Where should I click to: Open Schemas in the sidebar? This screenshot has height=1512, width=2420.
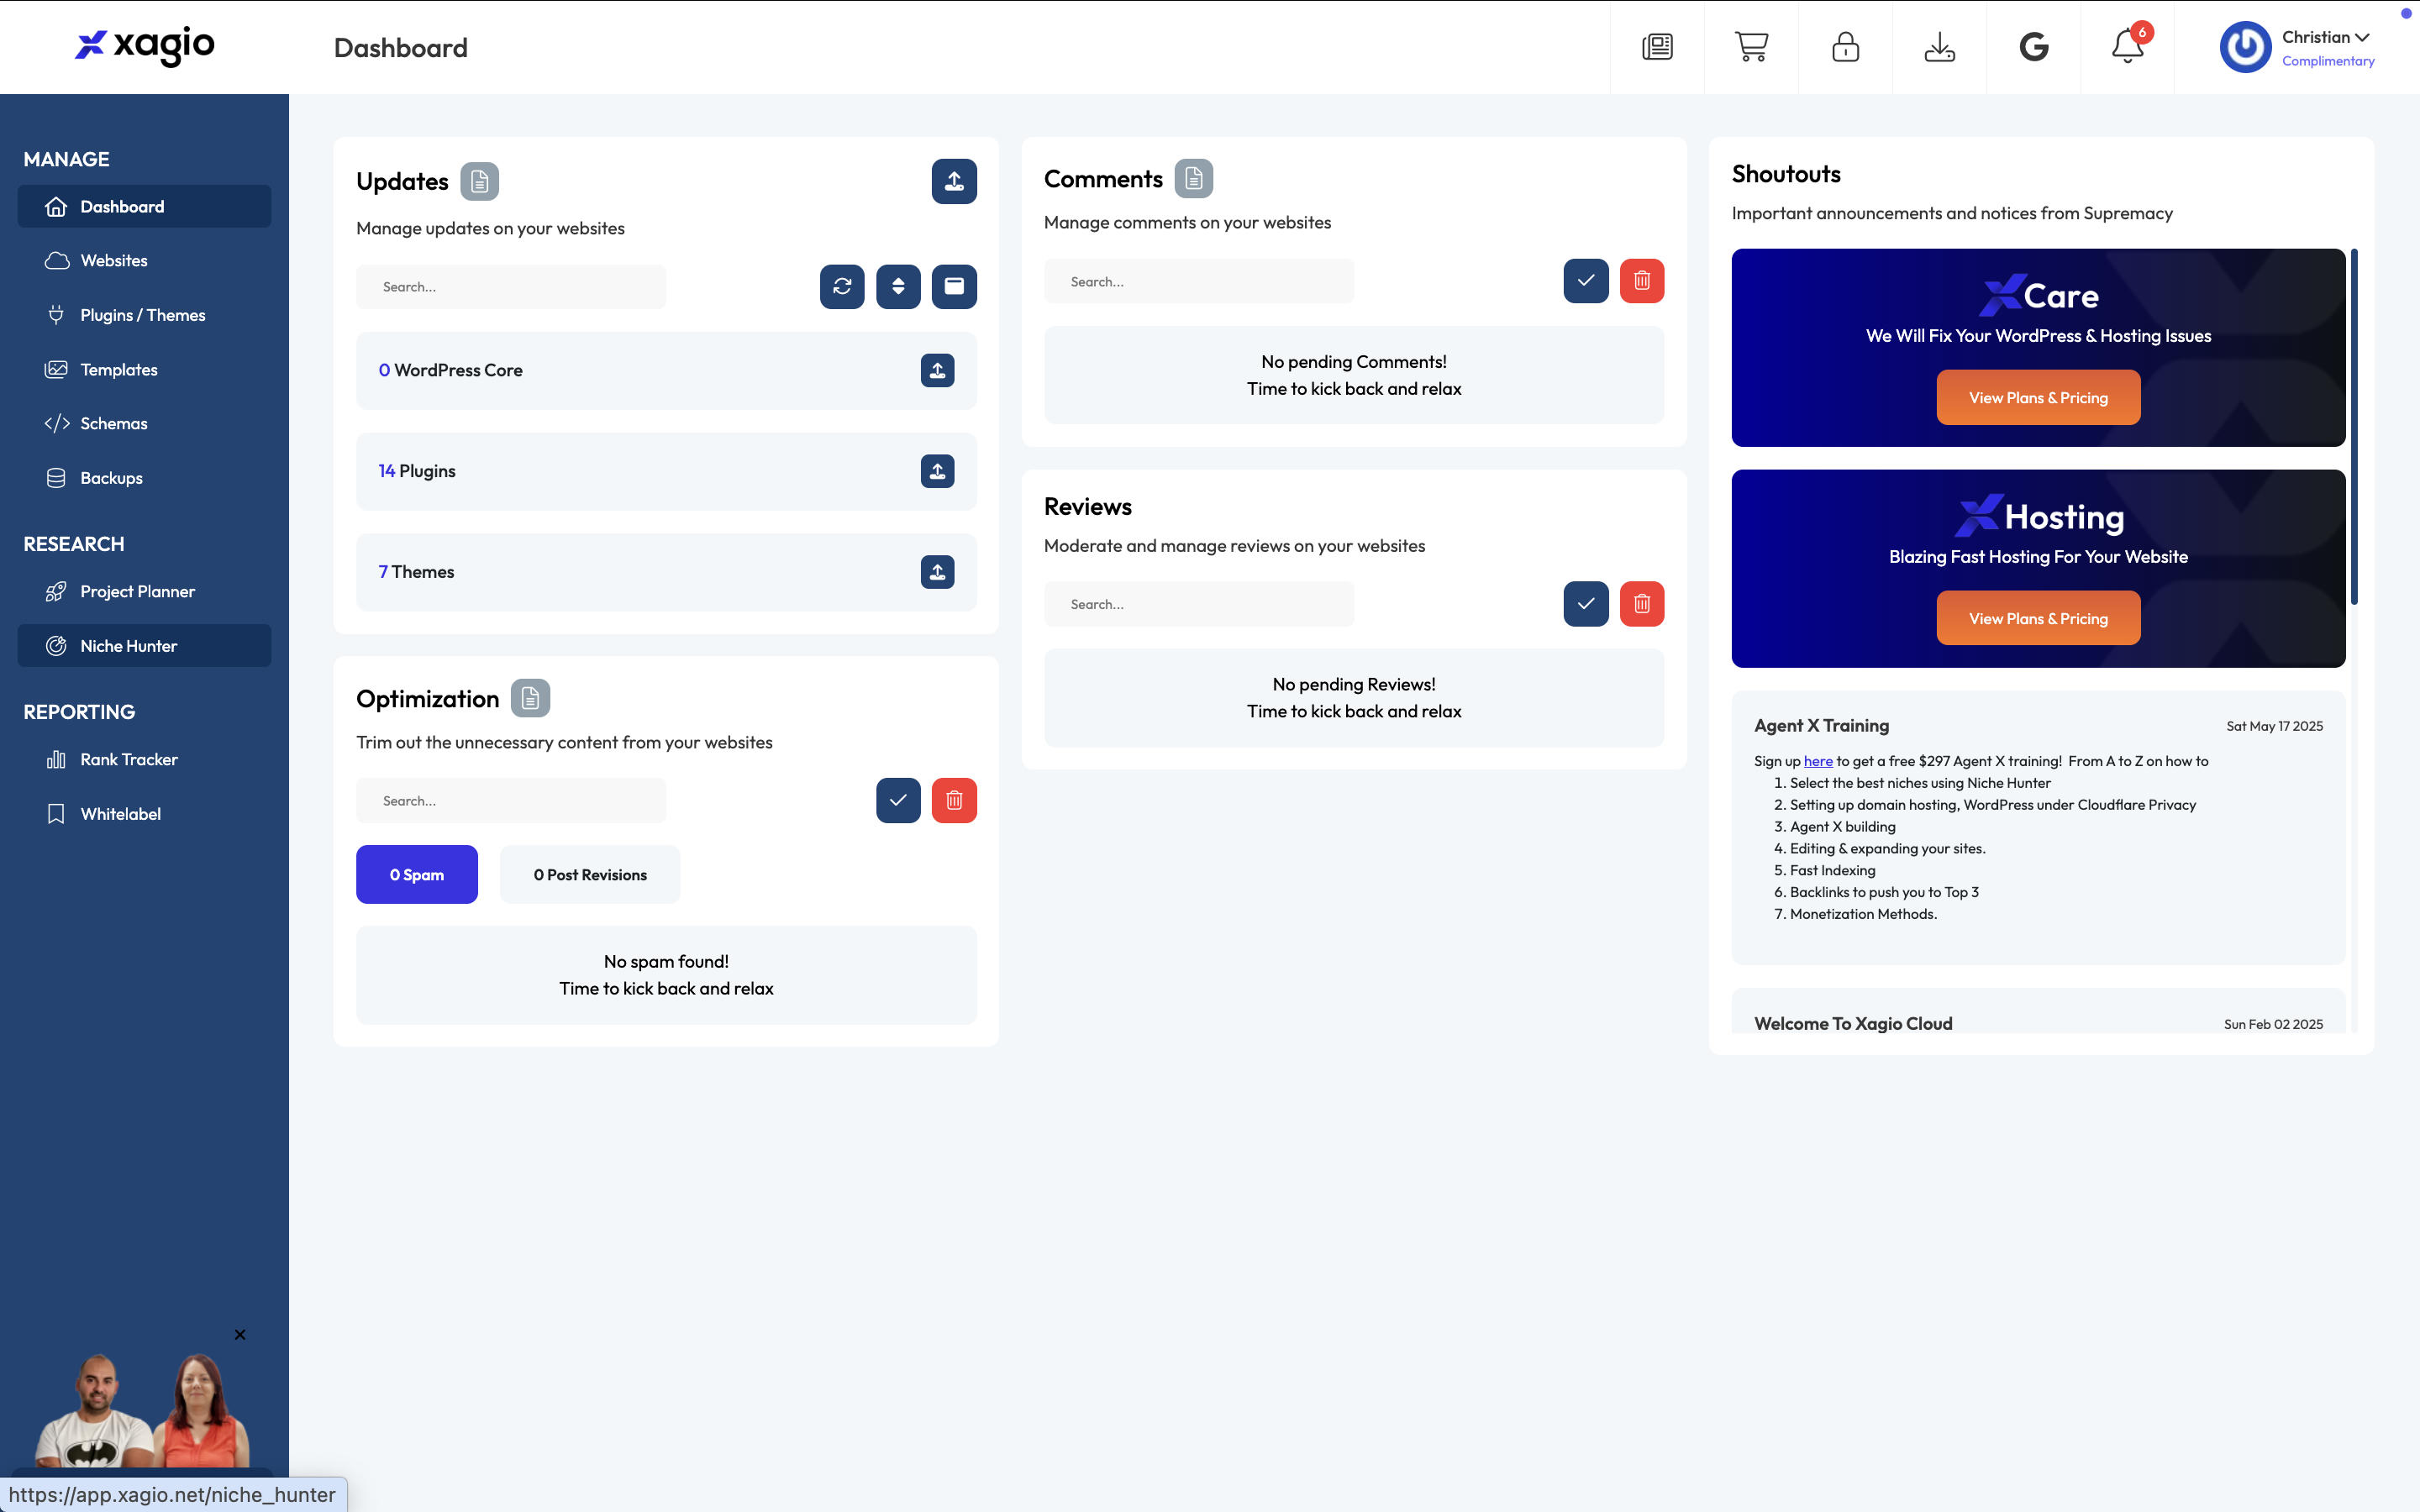tap(144, 423)
